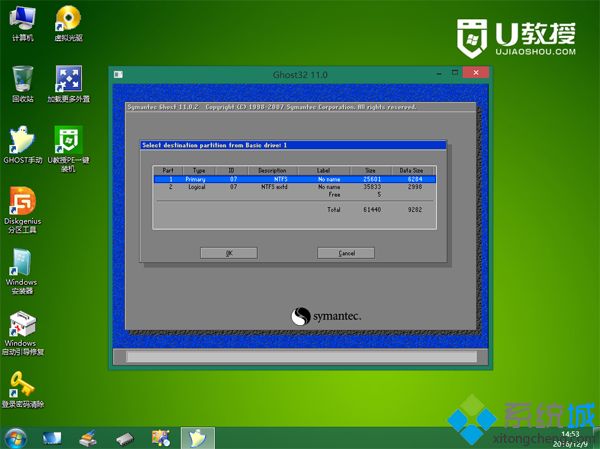The width and height of the screenshot is (600, 449).
Task: Open the 计算机 desktop icon
Action: pos(22,23)
